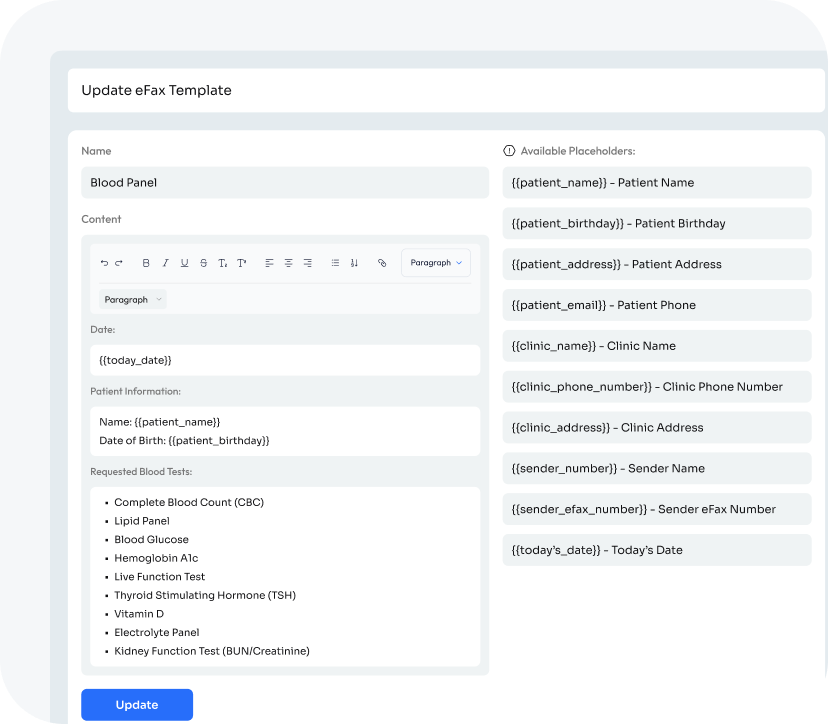
Task: Align text to the right
Action: pyautogui.click(x=307, y=263)
